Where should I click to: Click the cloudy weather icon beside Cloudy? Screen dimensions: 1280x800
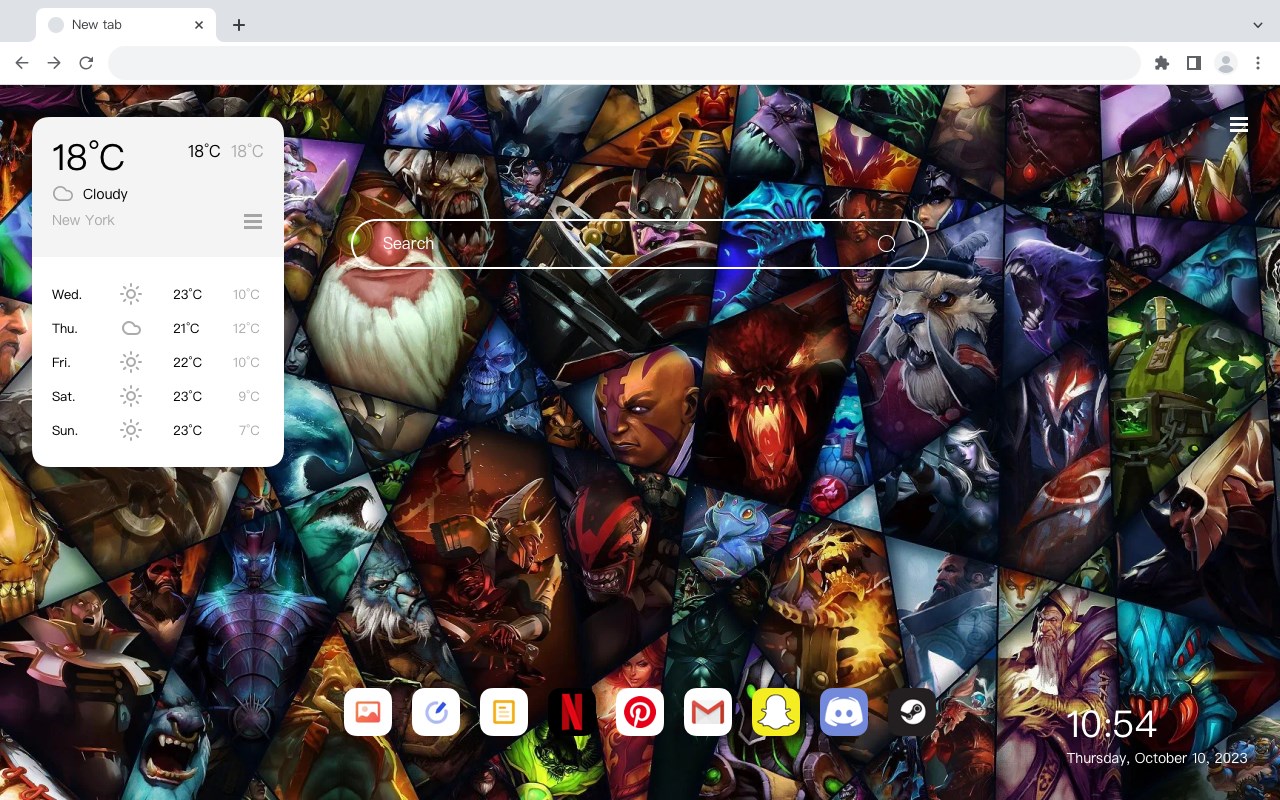pos(63,194)
